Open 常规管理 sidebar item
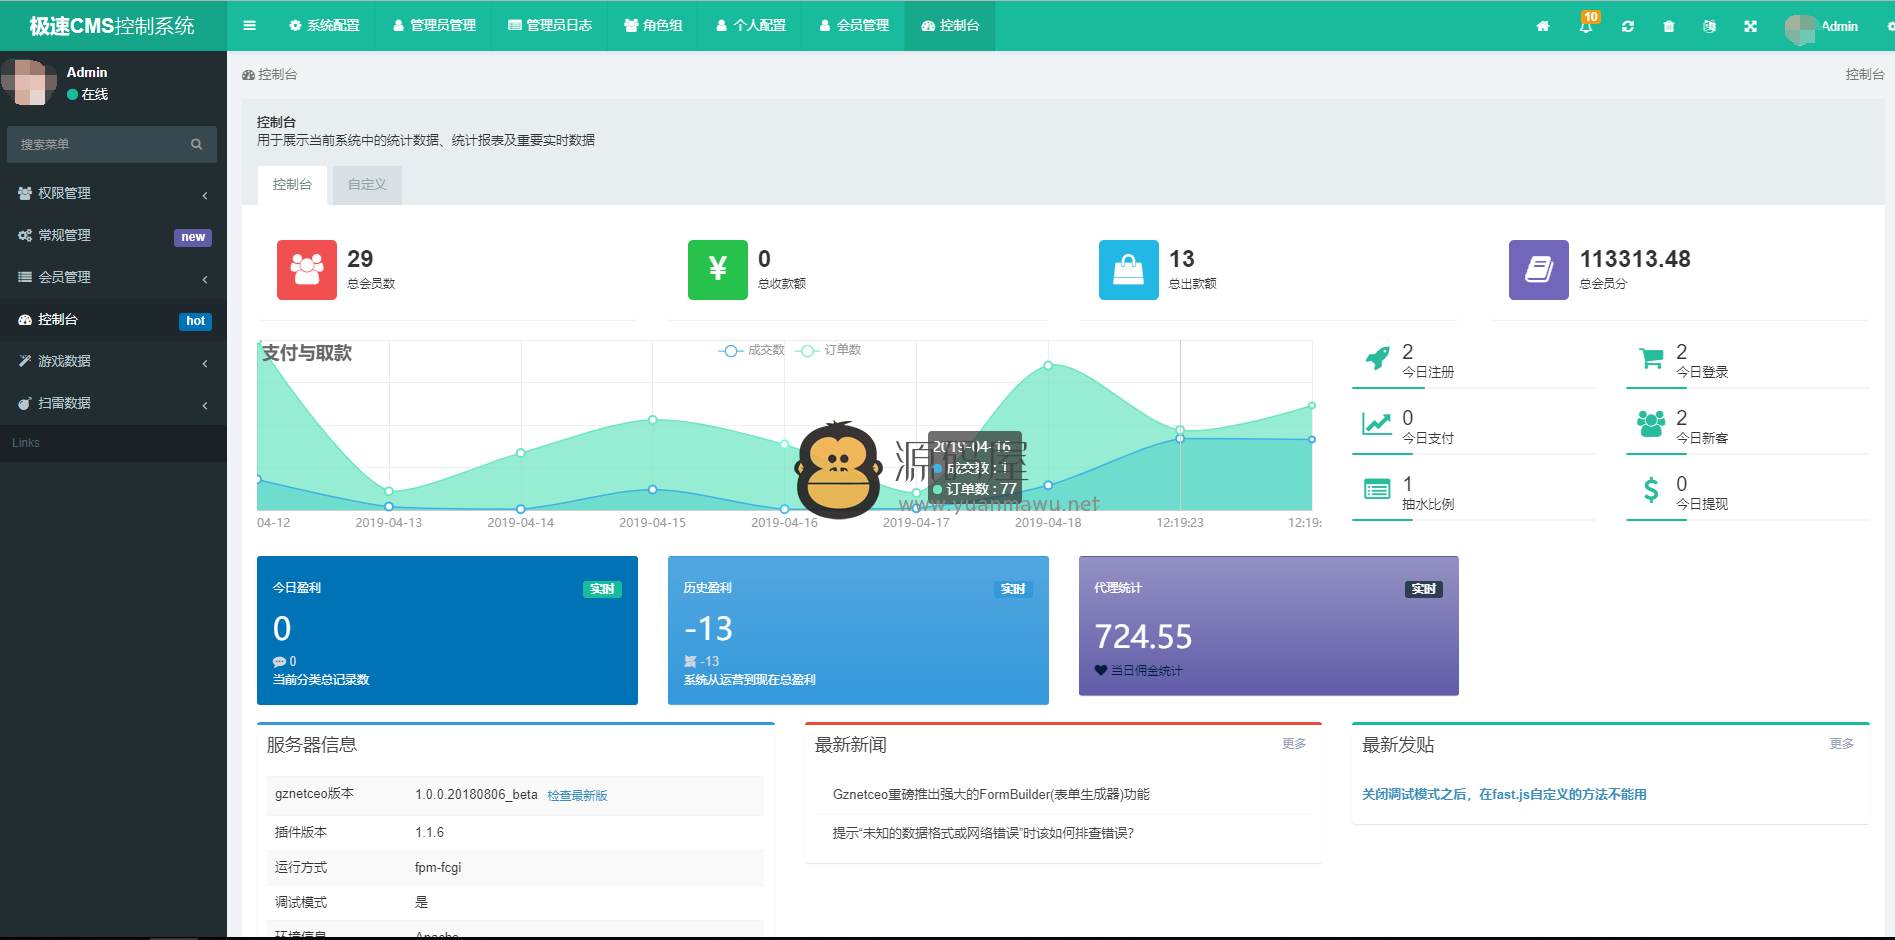The width and height of the screenshot is (1895, 940). tap(113, 235)
